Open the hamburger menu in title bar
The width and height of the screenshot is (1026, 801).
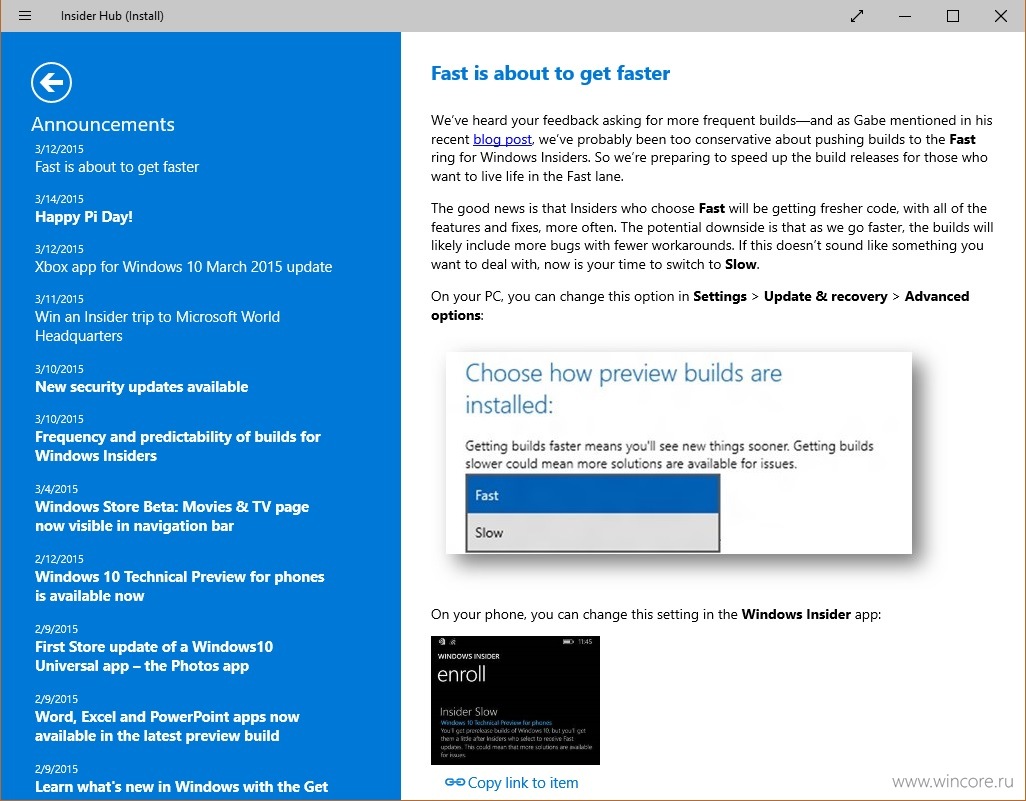point(25,16)
